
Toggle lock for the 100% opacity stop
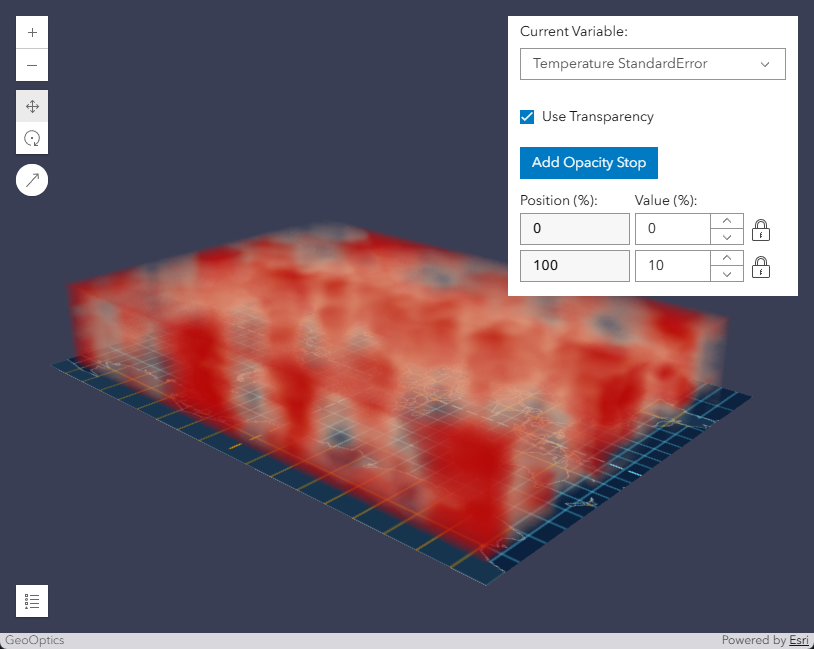[x=761, y=267]
